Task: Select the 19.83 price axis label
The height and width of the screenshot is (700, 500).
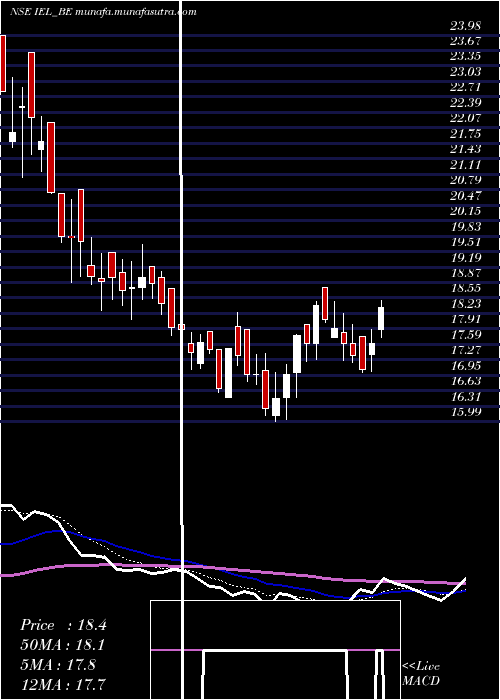Action: 466,226
